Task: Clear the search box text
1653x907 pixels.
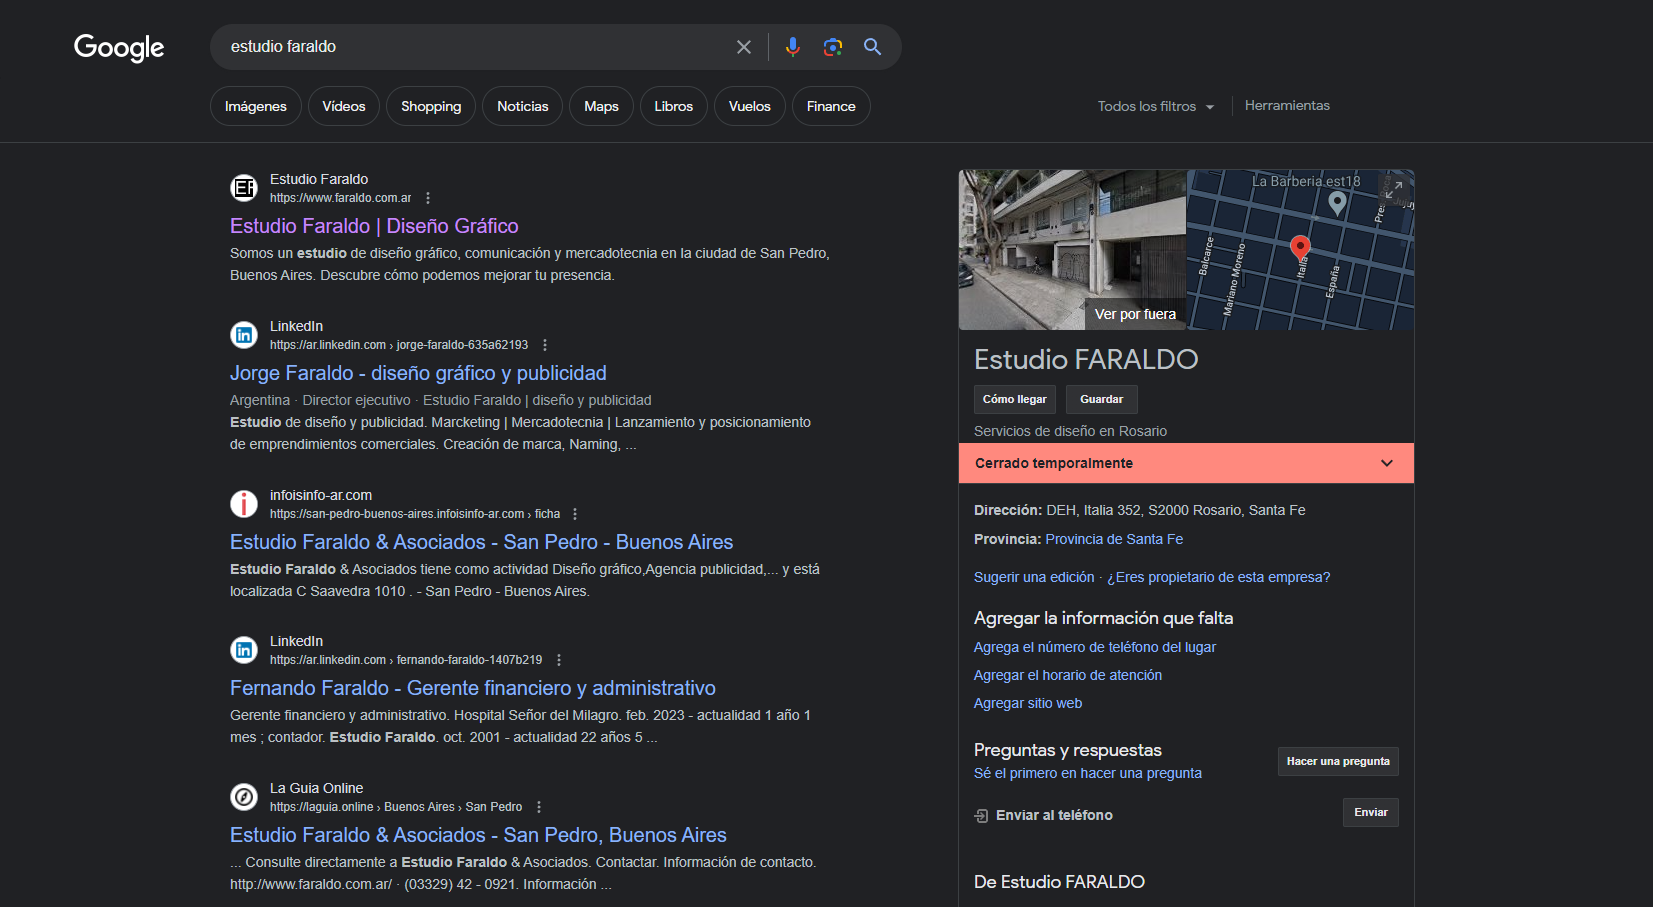Action: pyautogui.click(x=743, y=47)
